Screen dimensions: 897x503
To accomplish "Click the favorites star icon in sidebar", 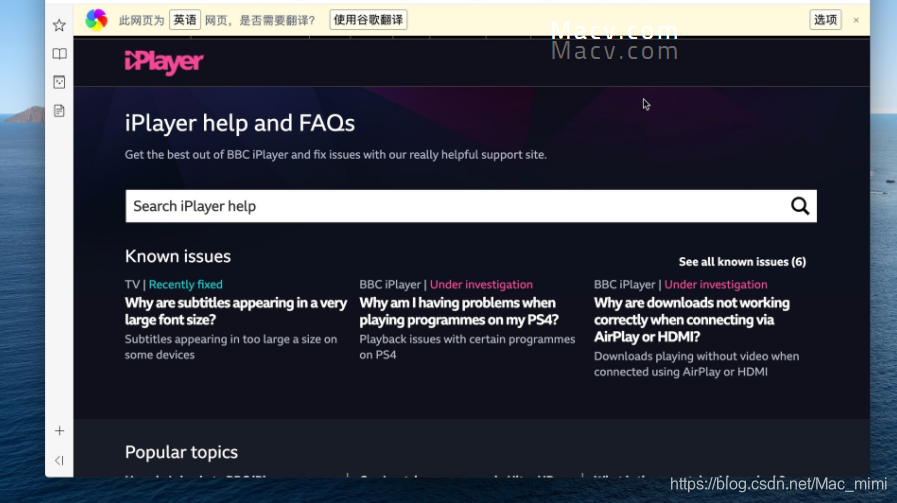I will pos(59,25).
